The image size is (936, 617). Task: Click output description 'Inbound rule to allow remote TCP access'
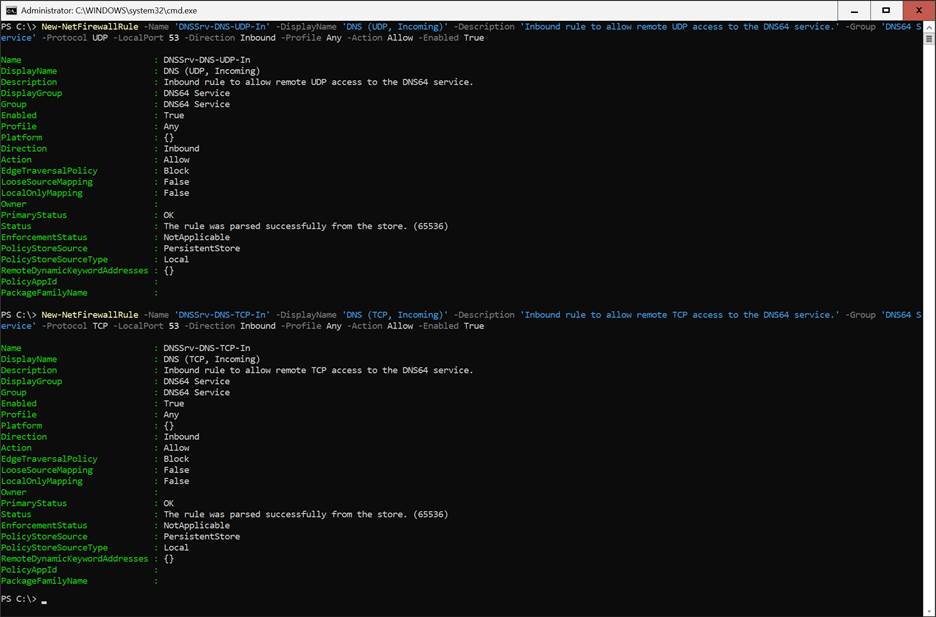pyautogui.click(x=263, y=371)
